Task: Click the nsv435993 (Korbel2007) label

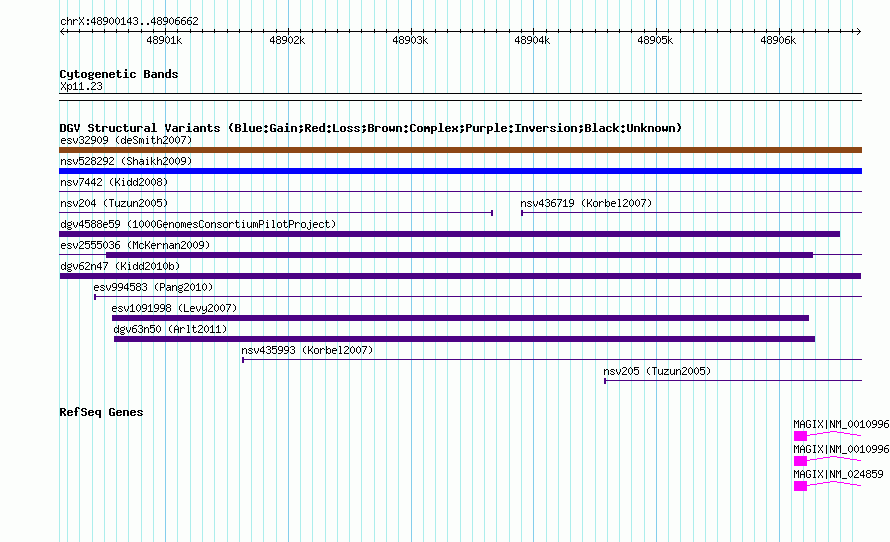Action: (x=307, y=350)
